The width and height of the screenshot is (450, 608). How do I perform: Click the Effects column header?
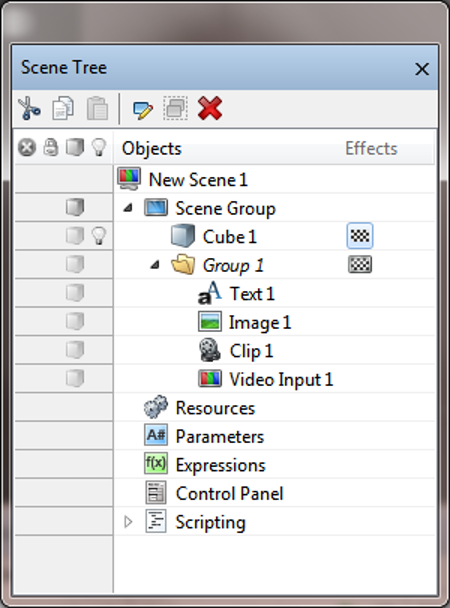(x=371, y=149)
